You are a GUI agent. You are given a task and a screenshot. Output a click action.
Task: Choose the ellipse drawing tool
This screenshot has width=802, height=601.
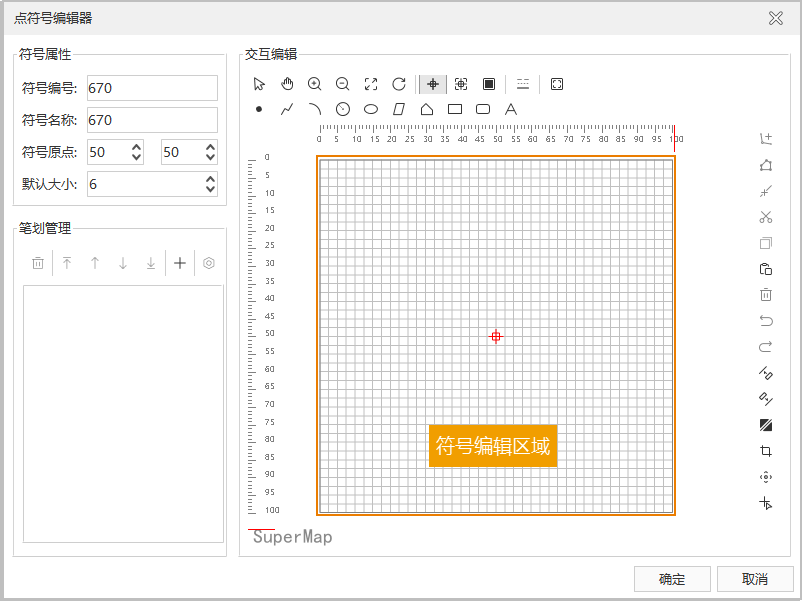point(371,109)
